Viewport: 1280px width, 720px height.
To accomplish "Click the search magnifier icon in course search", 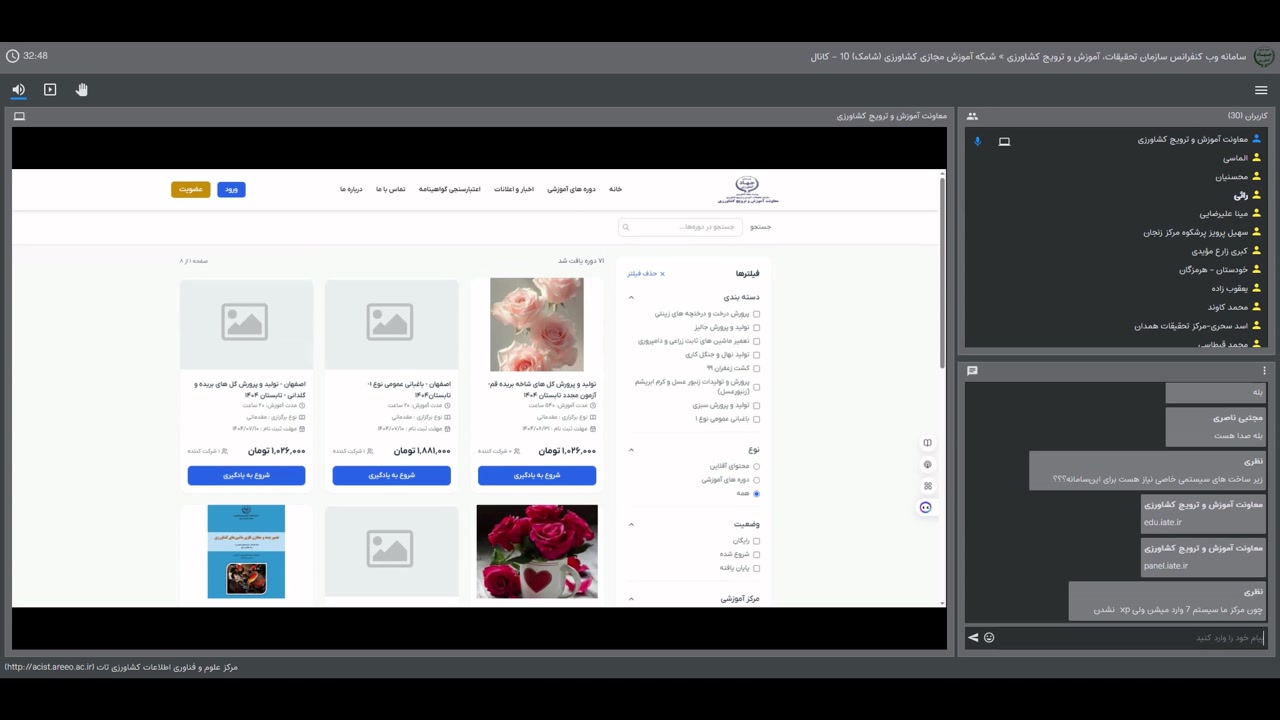I will coord(626,227).
